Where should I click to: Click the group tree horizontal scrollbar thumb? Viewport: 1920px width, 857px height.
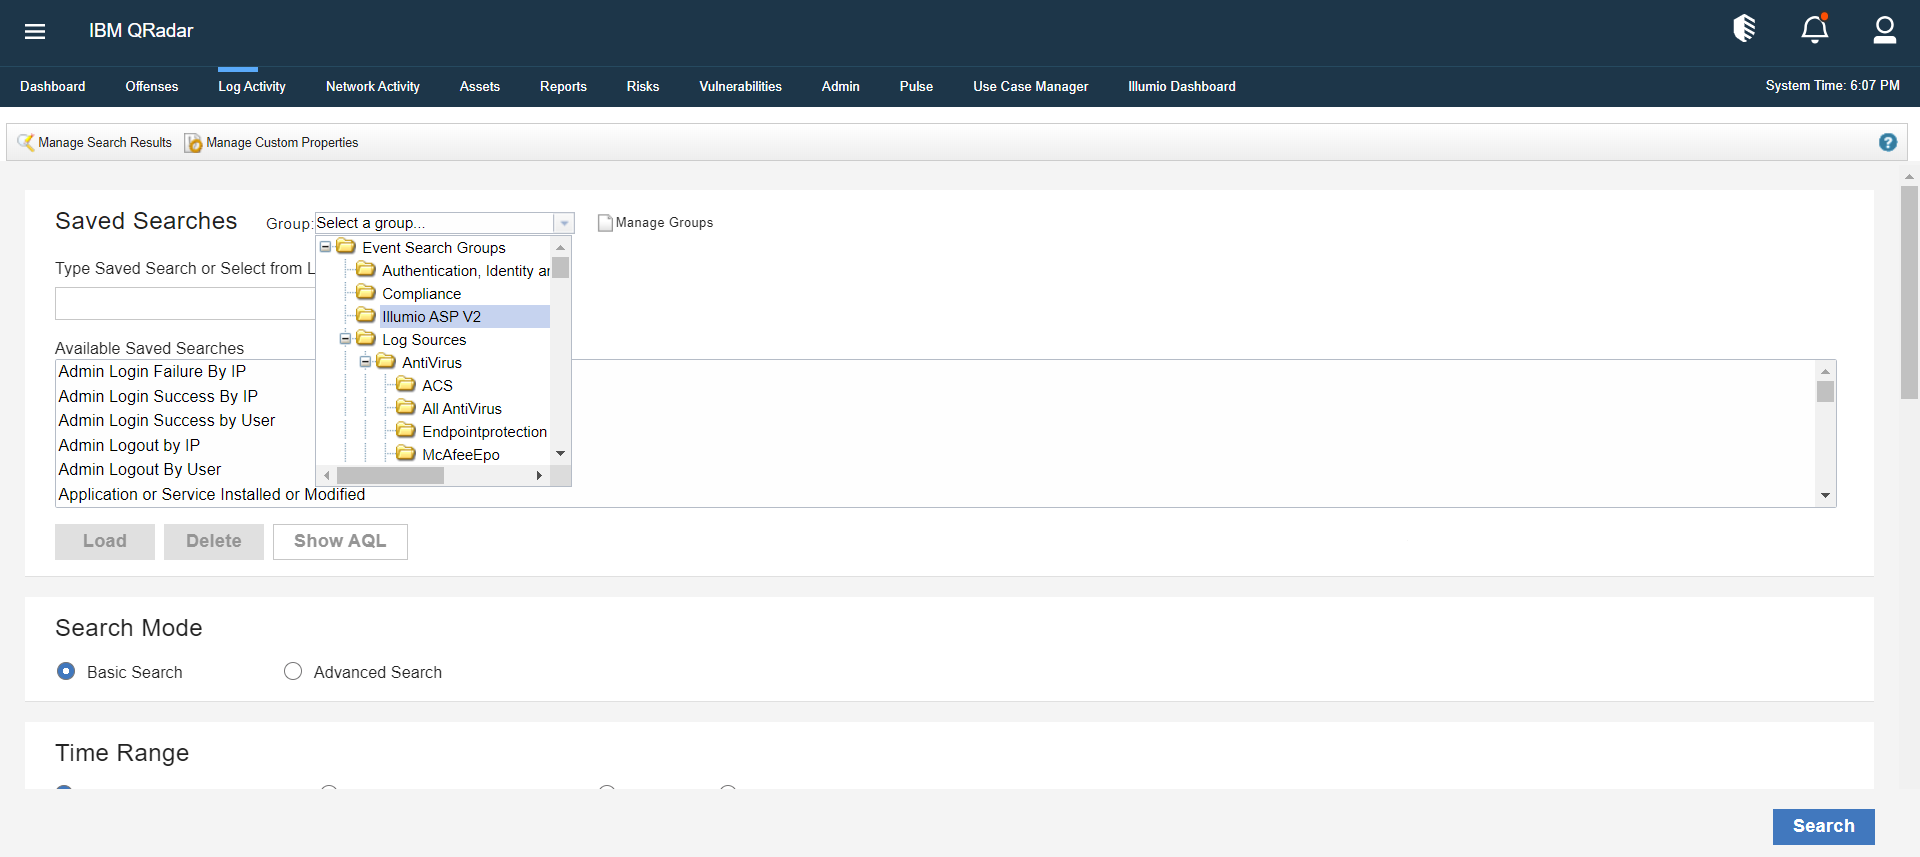pos(390,476)
